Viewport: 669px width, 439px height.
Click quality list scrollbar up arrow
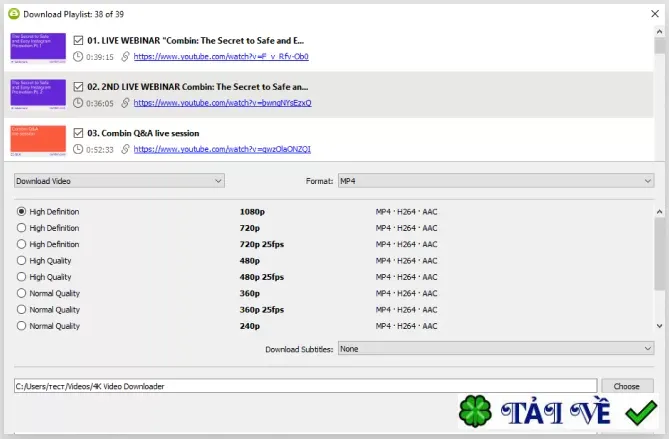[660, 212]
